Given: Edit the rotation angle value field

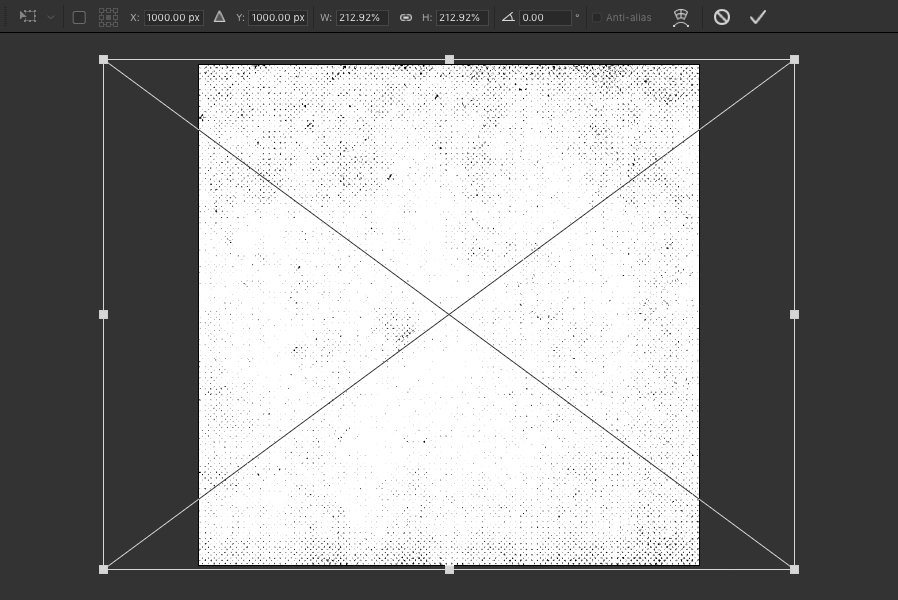Looking at the screenshot, I should pyautogui.click(x=545, y=17).
